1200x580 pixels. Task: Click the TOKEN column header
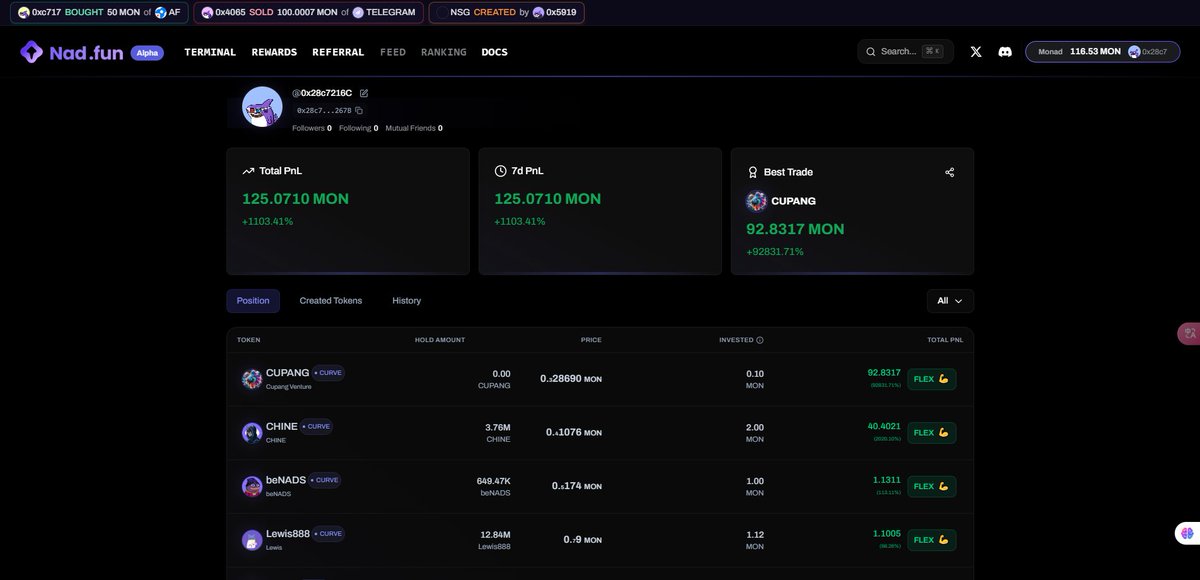tap(248, 340)
